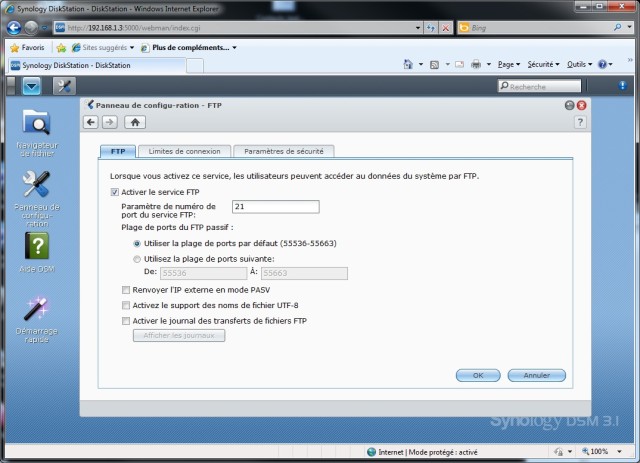640x463 pixels.
Task: Click the FTP port number field
Action: tap(275, 207)
